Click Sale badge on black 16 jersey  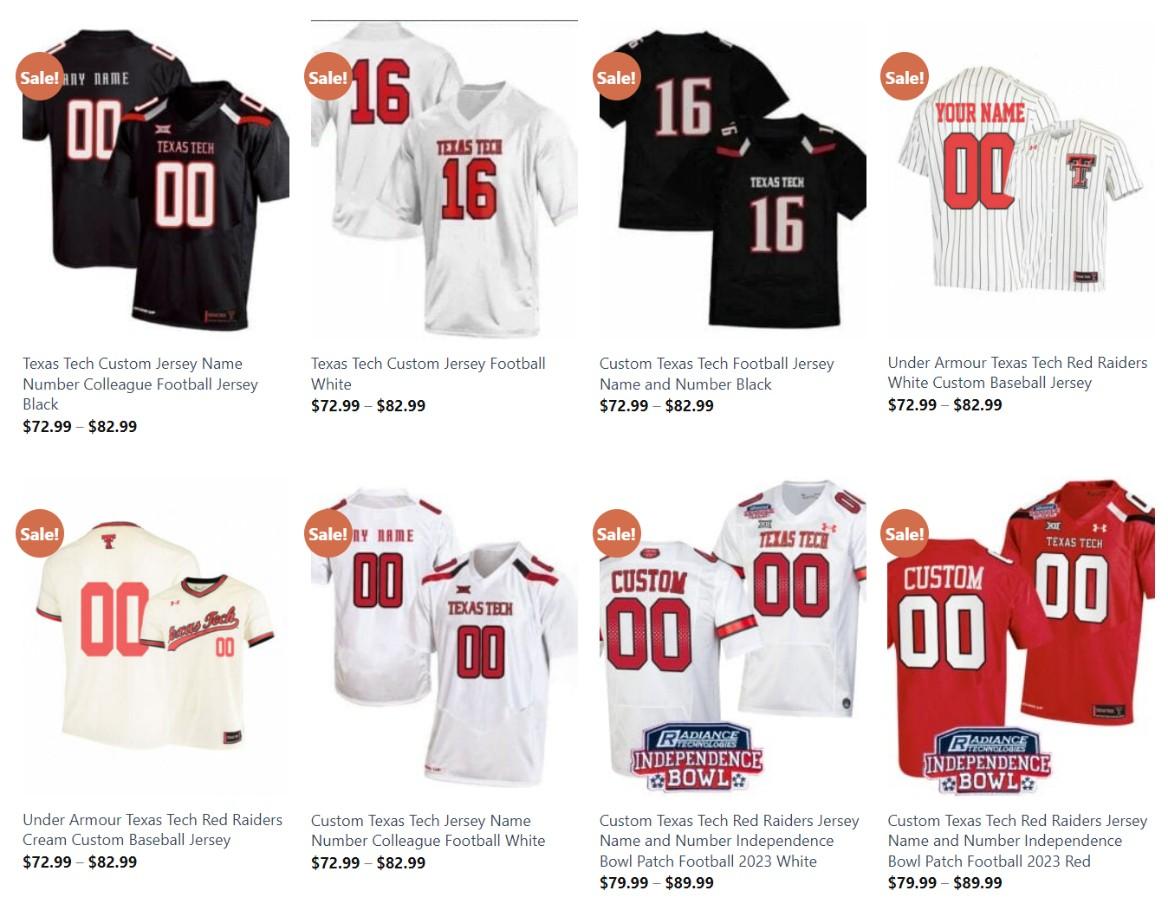point(616,77)
